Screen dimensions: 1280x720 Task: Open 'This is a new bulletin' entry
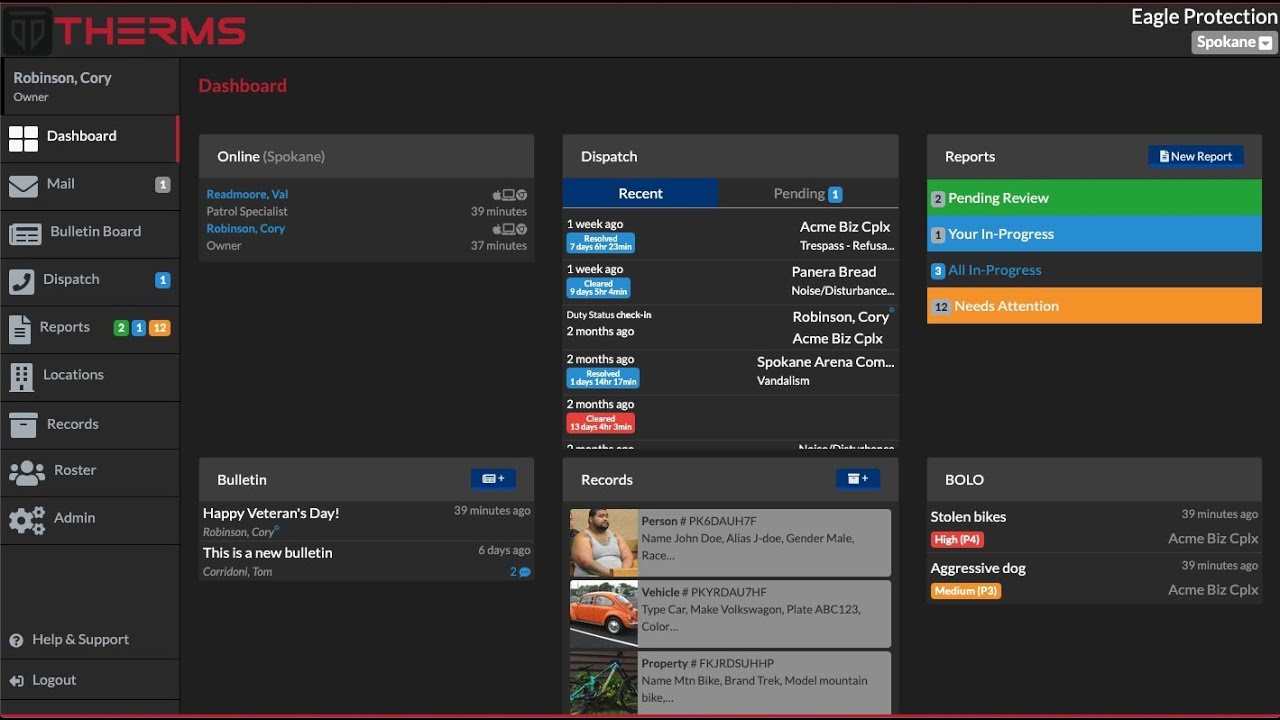[267, 553]
